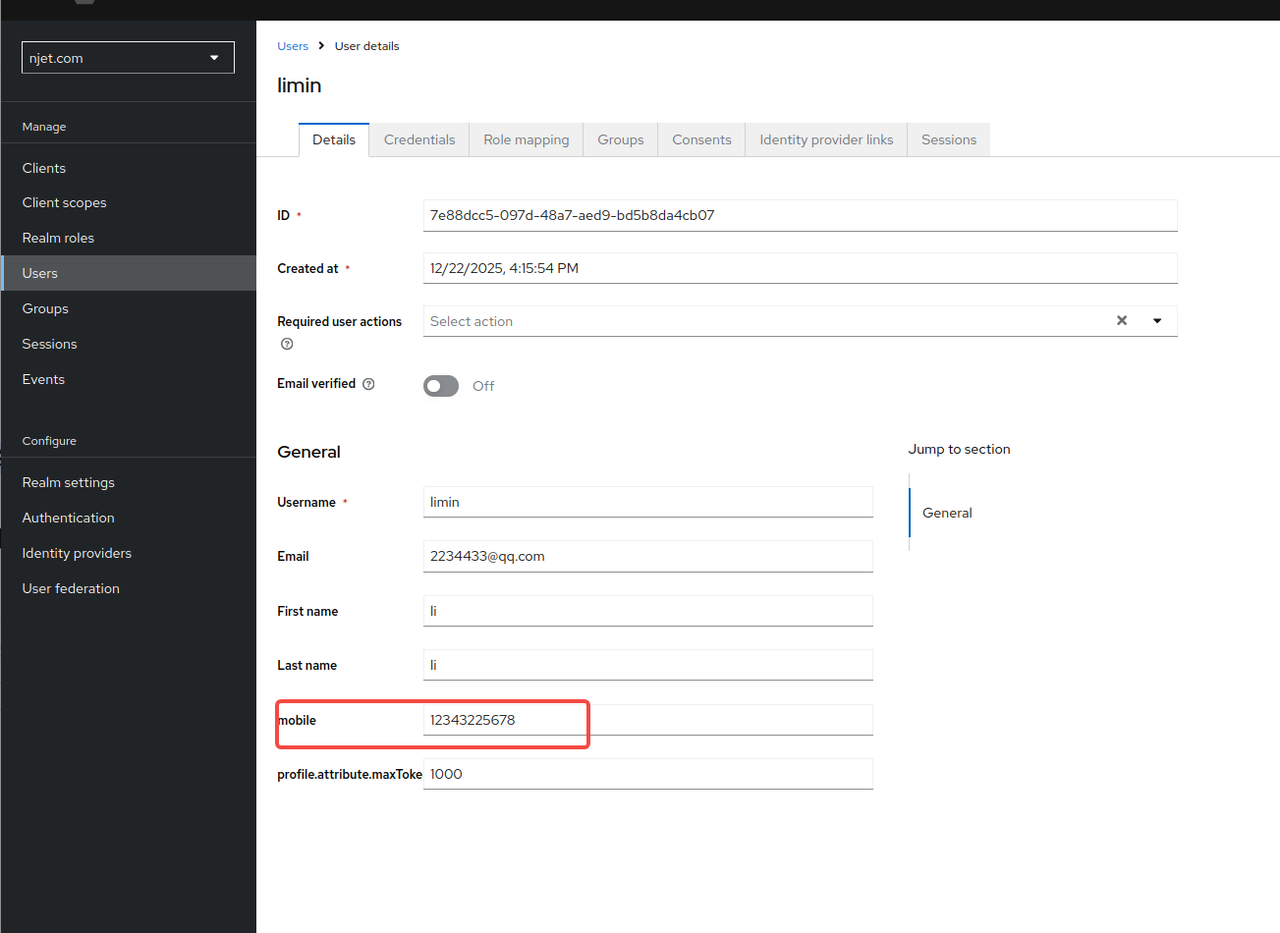This screenshot has width=1280, height=933.
Task: Switch to the Credentials tab
Action: [x=419, y=140]
